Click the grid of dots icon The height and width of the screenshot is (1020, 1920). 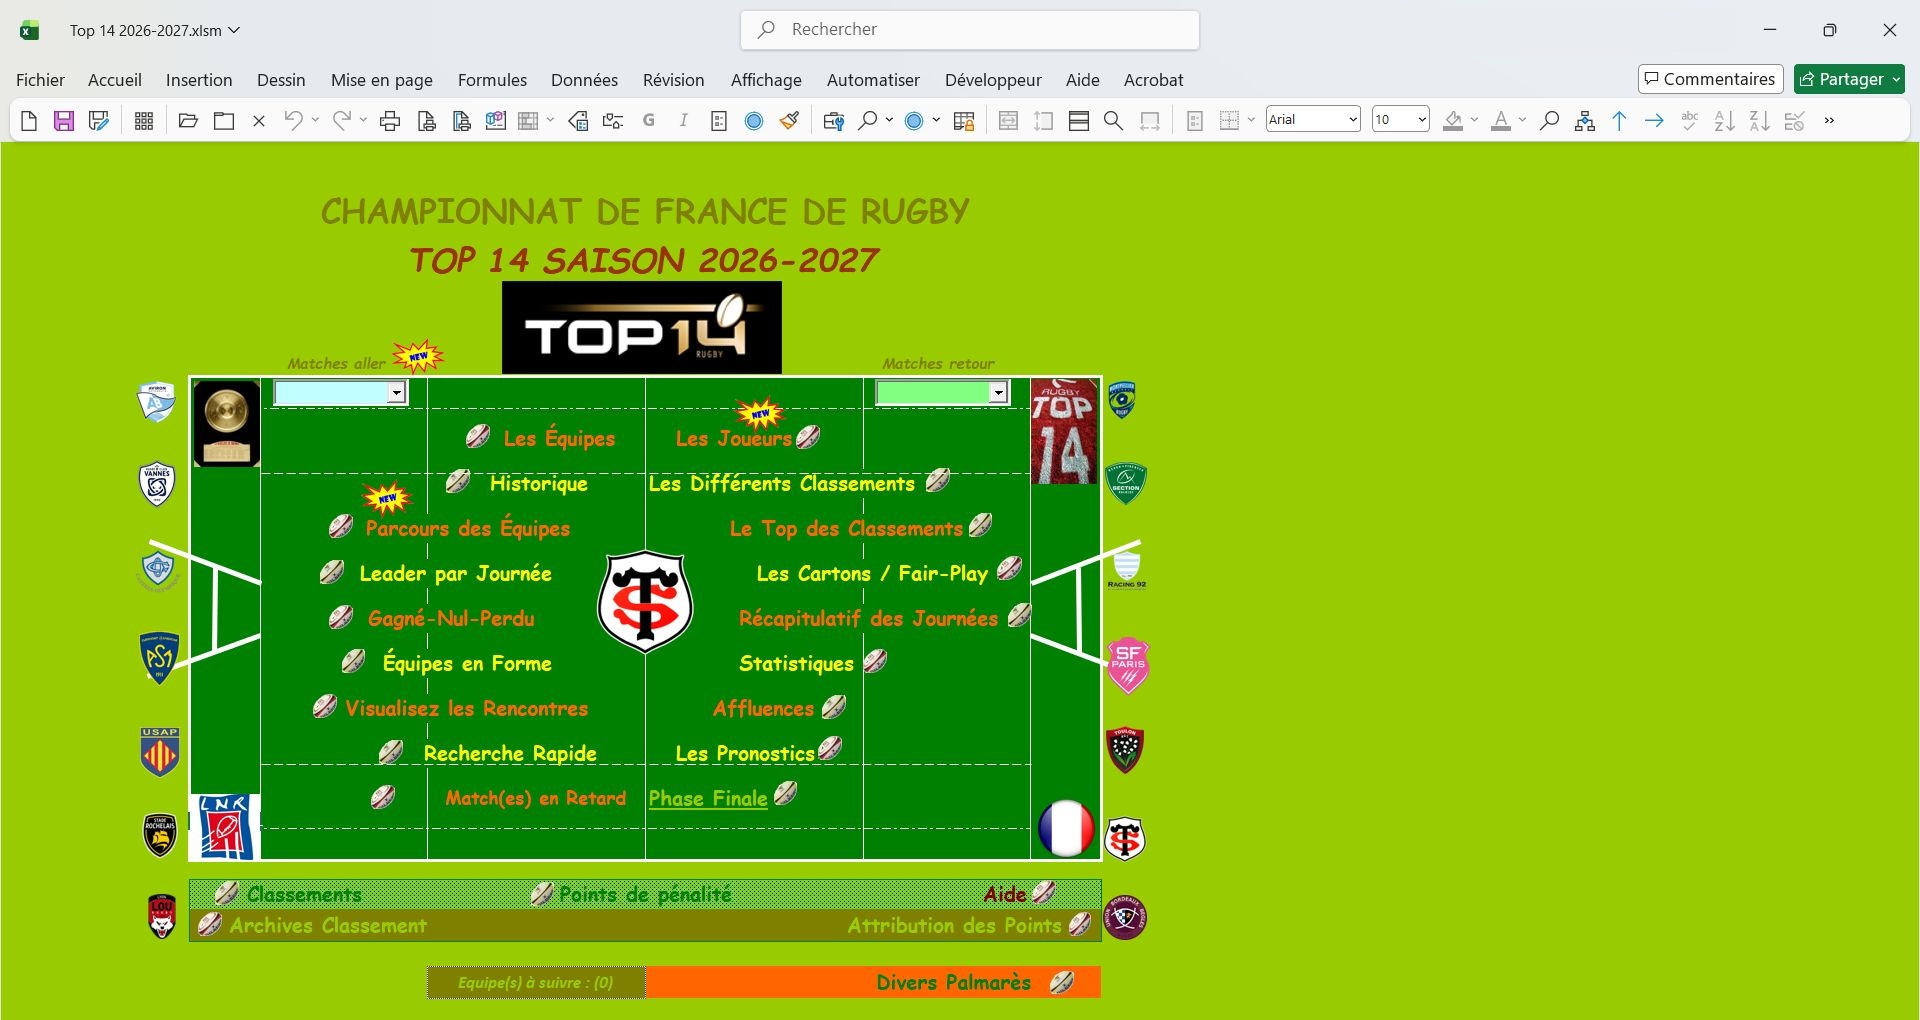(144, 121)
